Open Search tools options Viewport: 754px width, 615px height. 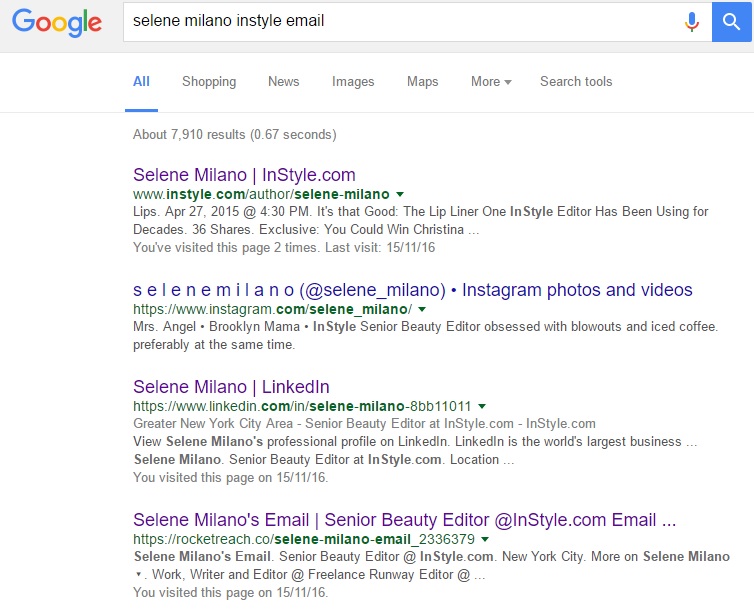point(576,82)
